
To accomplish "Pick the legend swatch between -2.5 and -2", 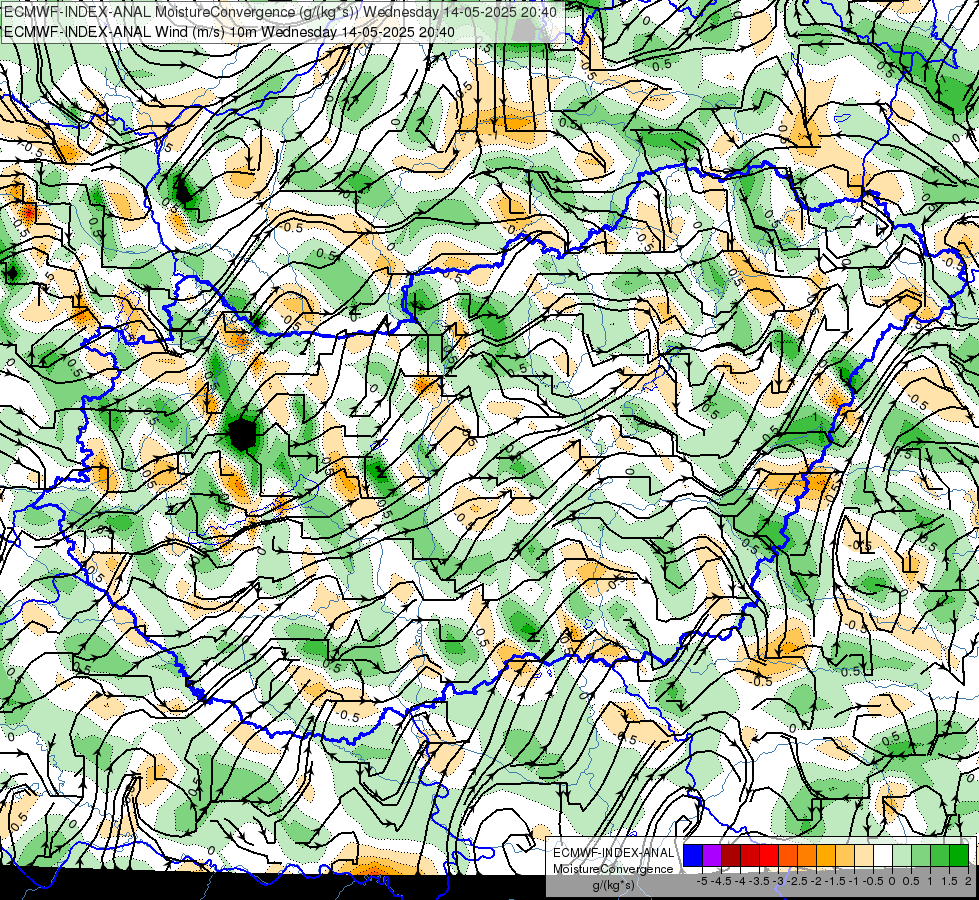I will [x=807, y=855].
